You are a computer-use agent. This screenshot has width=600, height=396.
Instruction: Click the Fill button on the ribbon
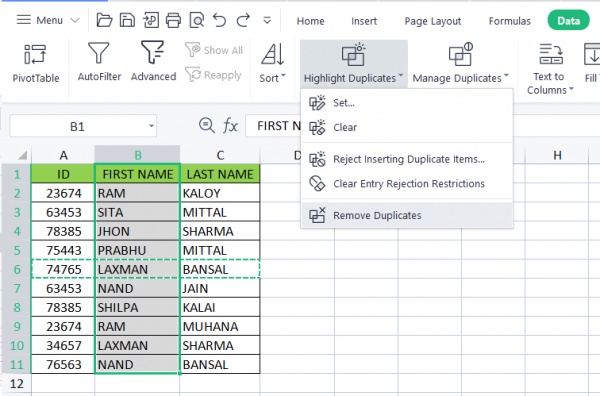click(x=592, y=63)
